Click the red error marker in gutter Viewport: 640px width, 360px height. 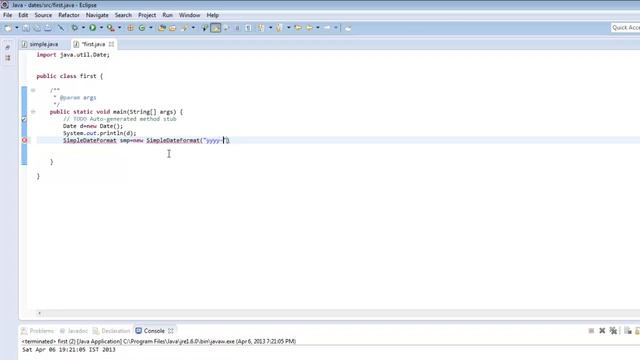[x=24, y=140]
